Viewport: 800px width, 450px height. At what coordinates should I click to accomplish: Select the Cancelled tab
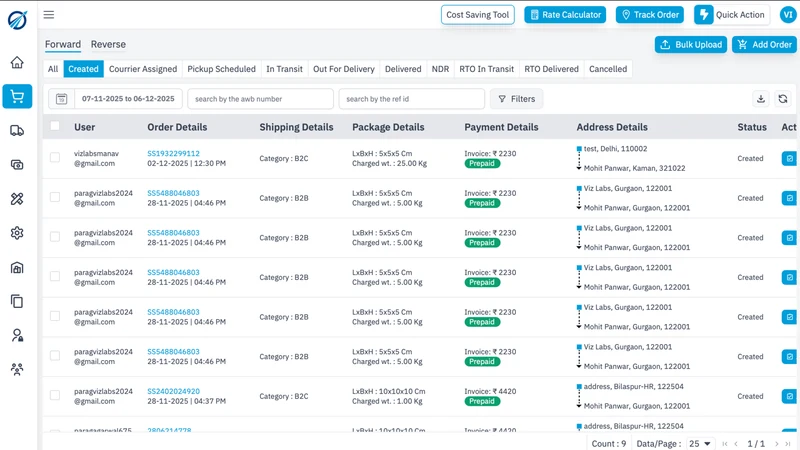(608, 69)
